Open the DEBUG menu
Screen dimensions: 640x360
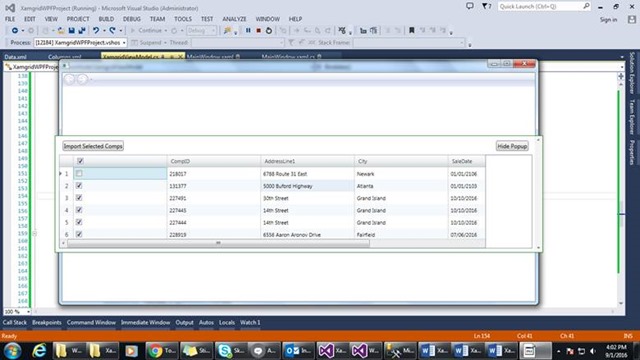click(131, 19)
